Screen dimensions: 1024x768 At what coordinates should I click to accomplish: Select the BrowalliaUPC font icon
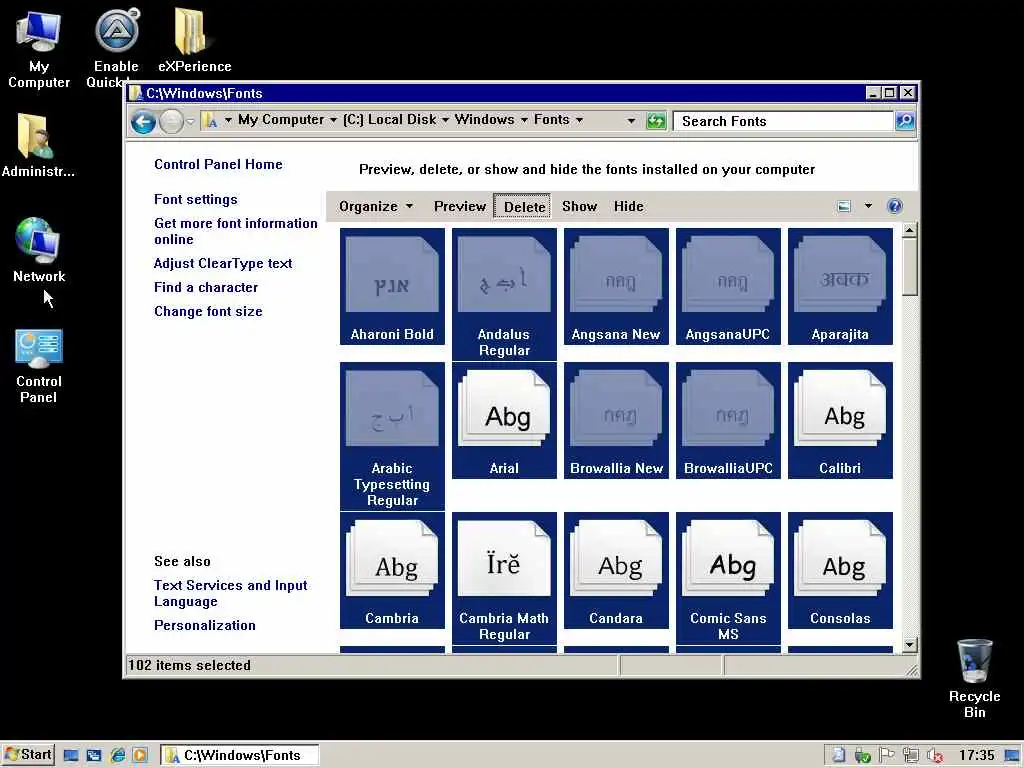pos(728,421)
